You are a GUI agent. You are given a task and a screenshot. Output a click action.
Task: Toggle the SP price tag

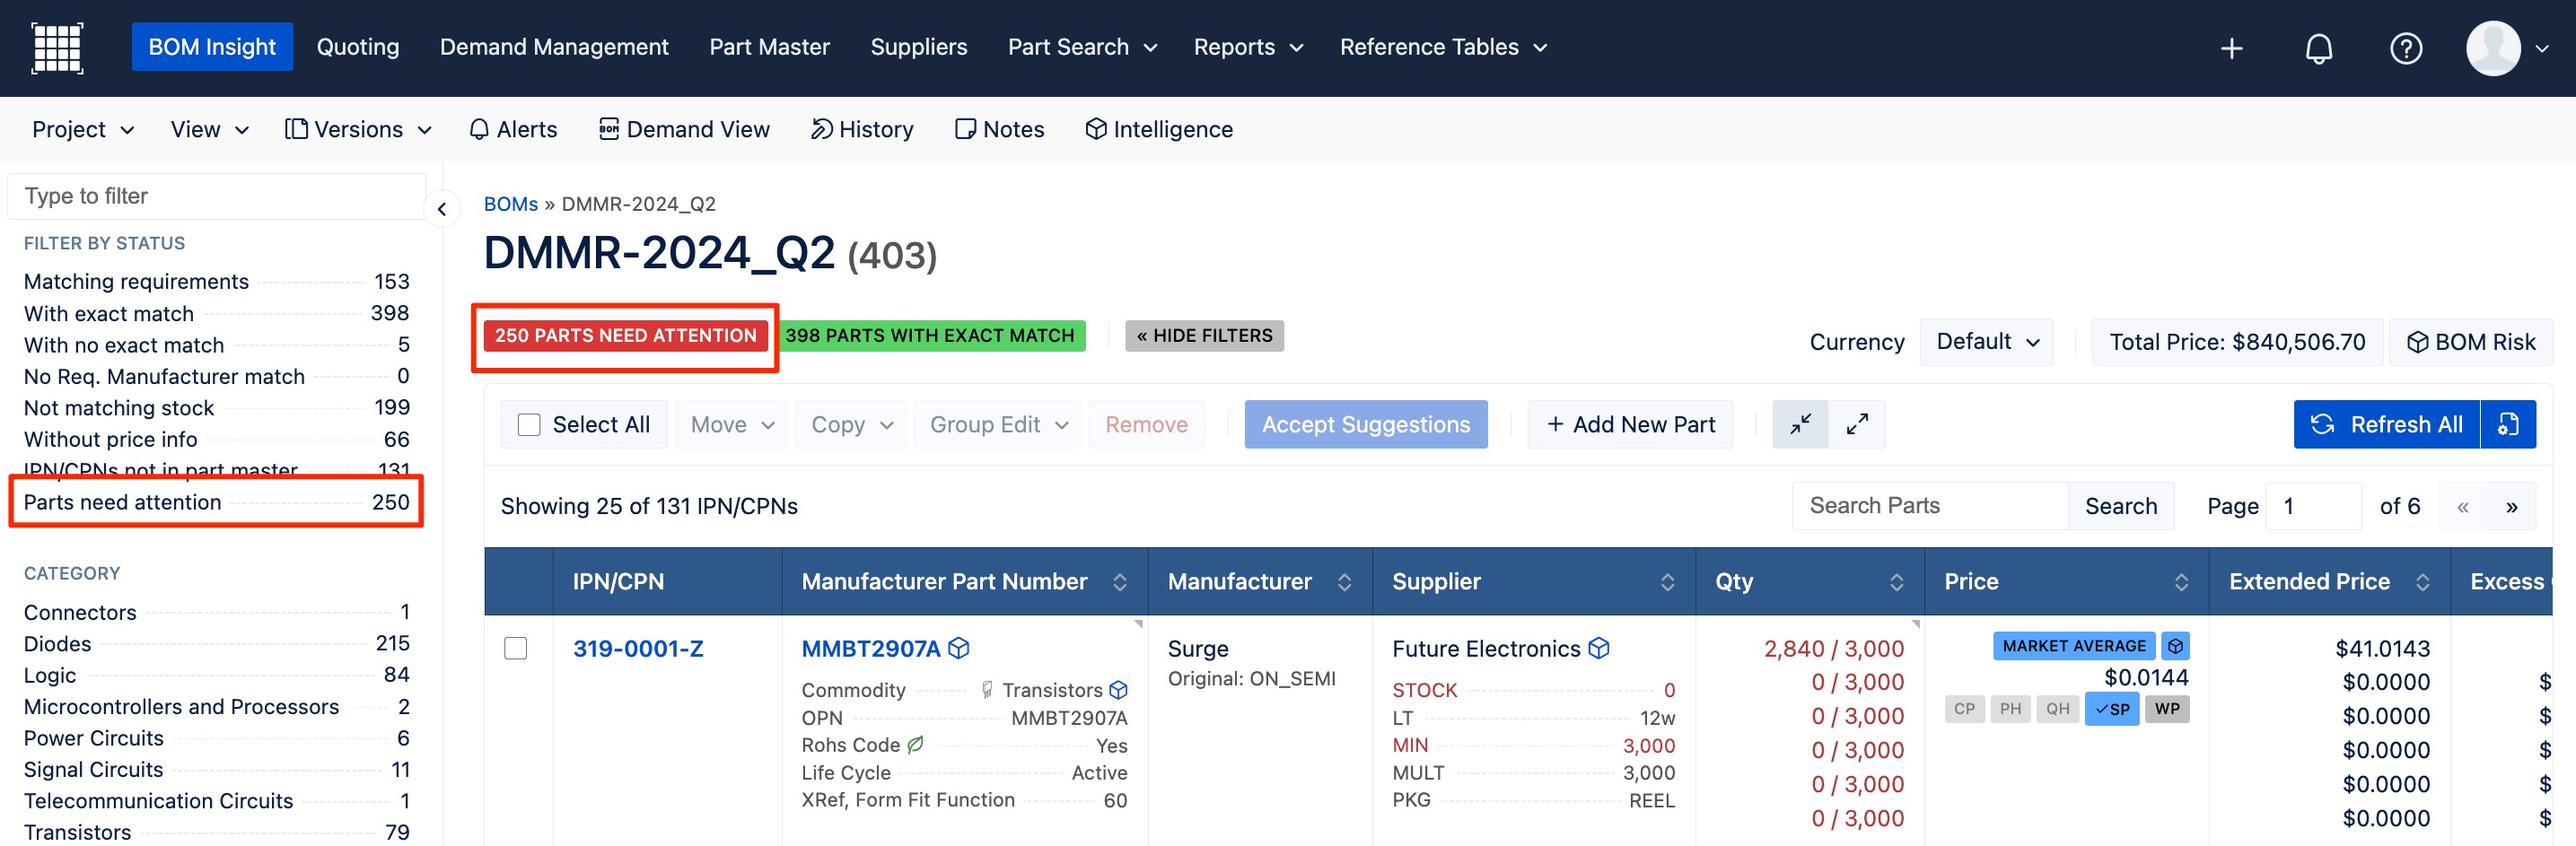pyautogui.click(x=2111, y=709)
